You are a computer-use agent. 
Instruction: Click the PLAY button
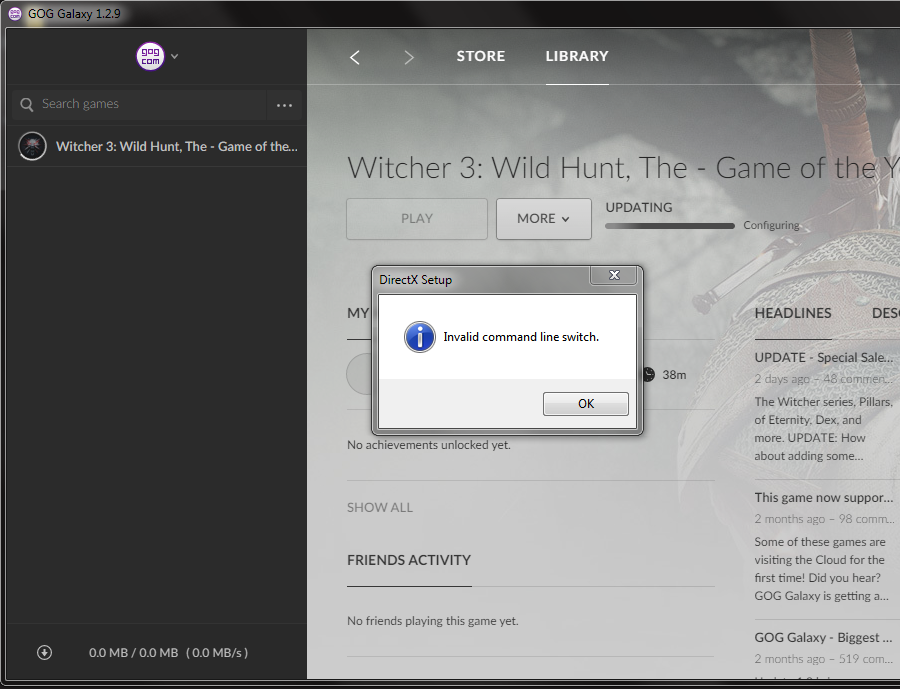pos(417,219)
